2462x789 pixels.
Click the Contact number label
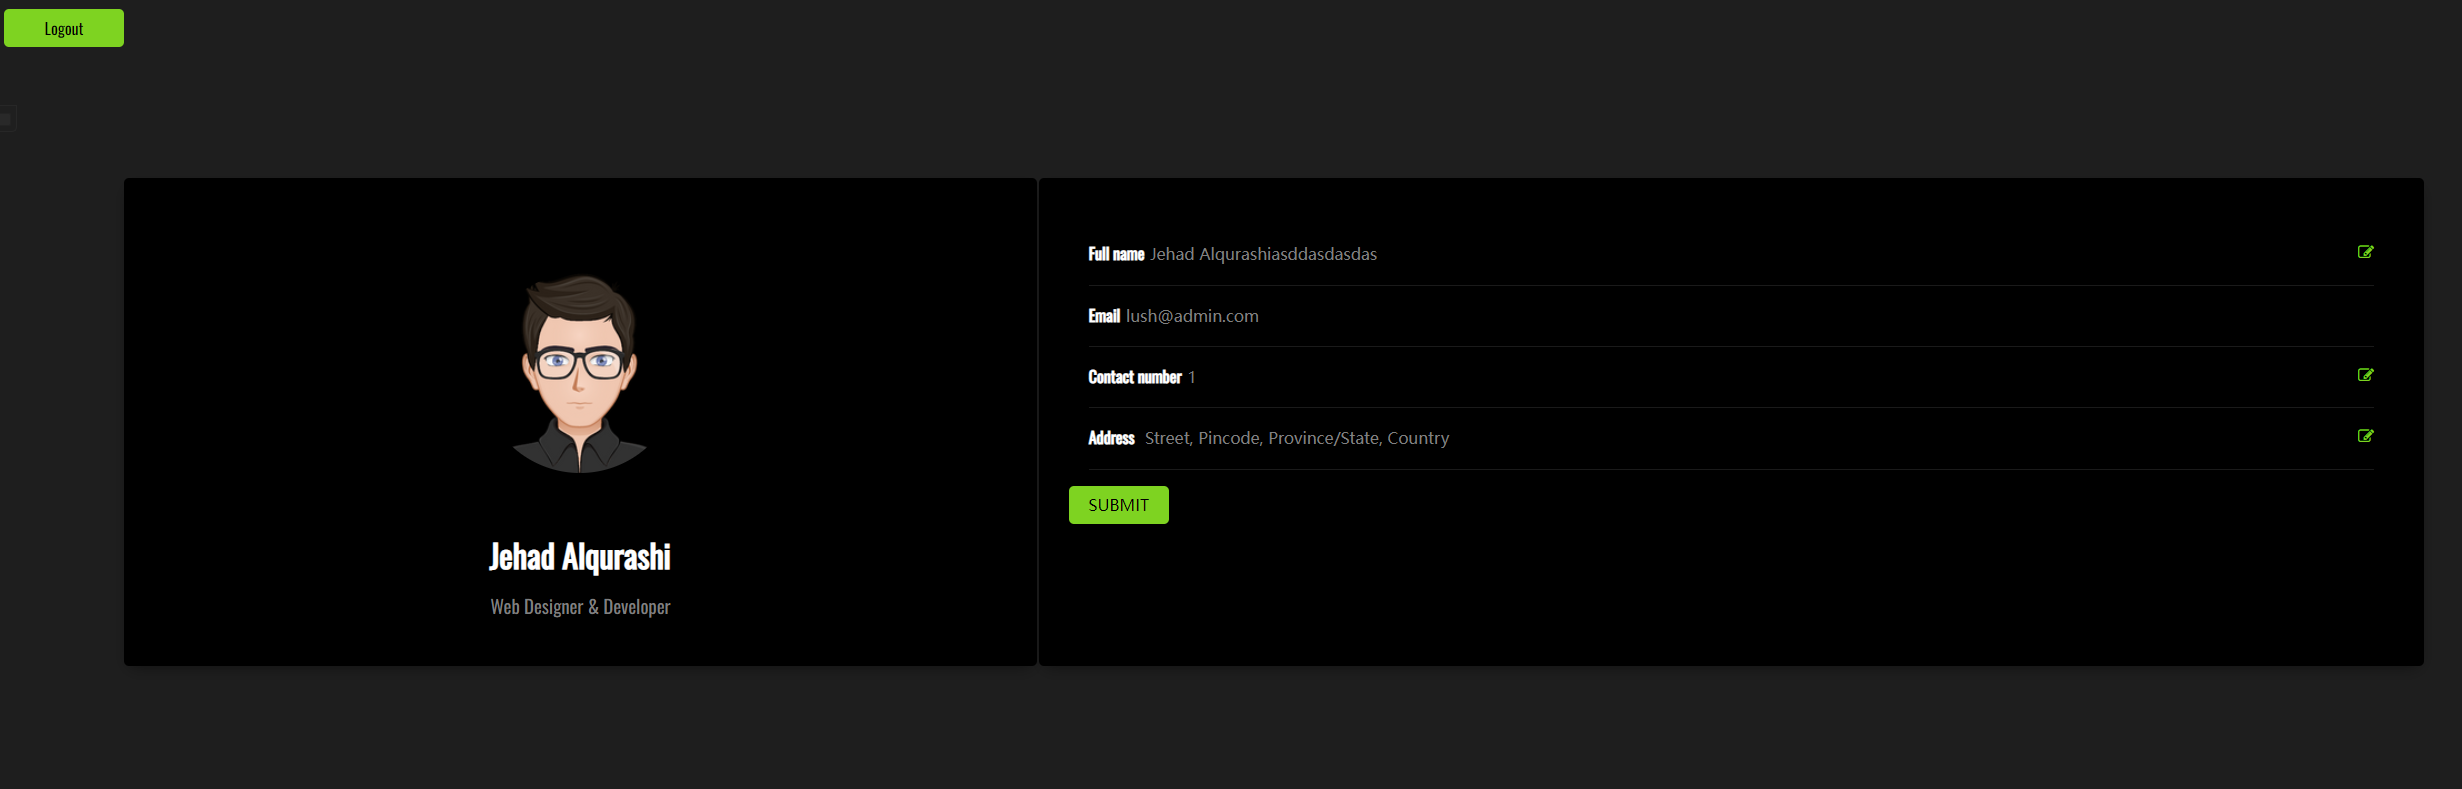1135,377
